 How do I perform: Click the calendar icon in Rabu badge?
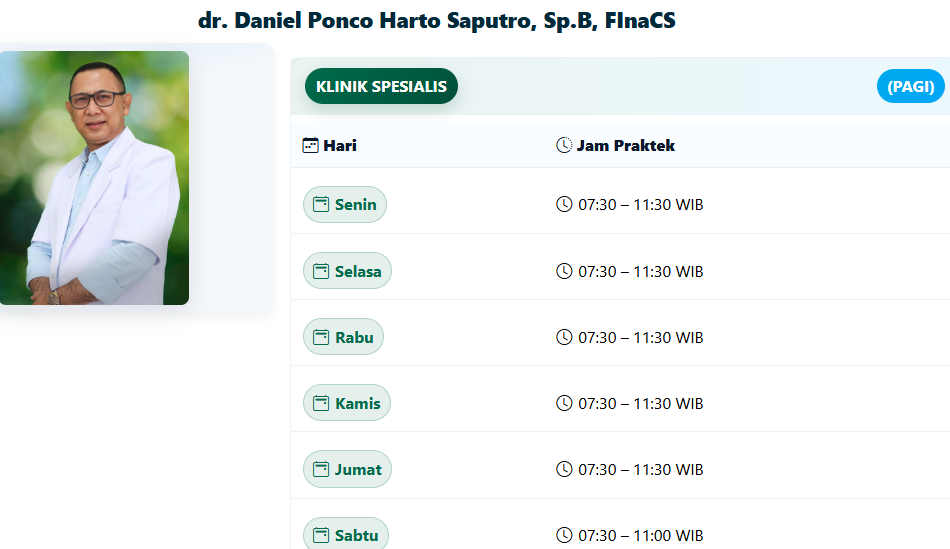point(321,337)
